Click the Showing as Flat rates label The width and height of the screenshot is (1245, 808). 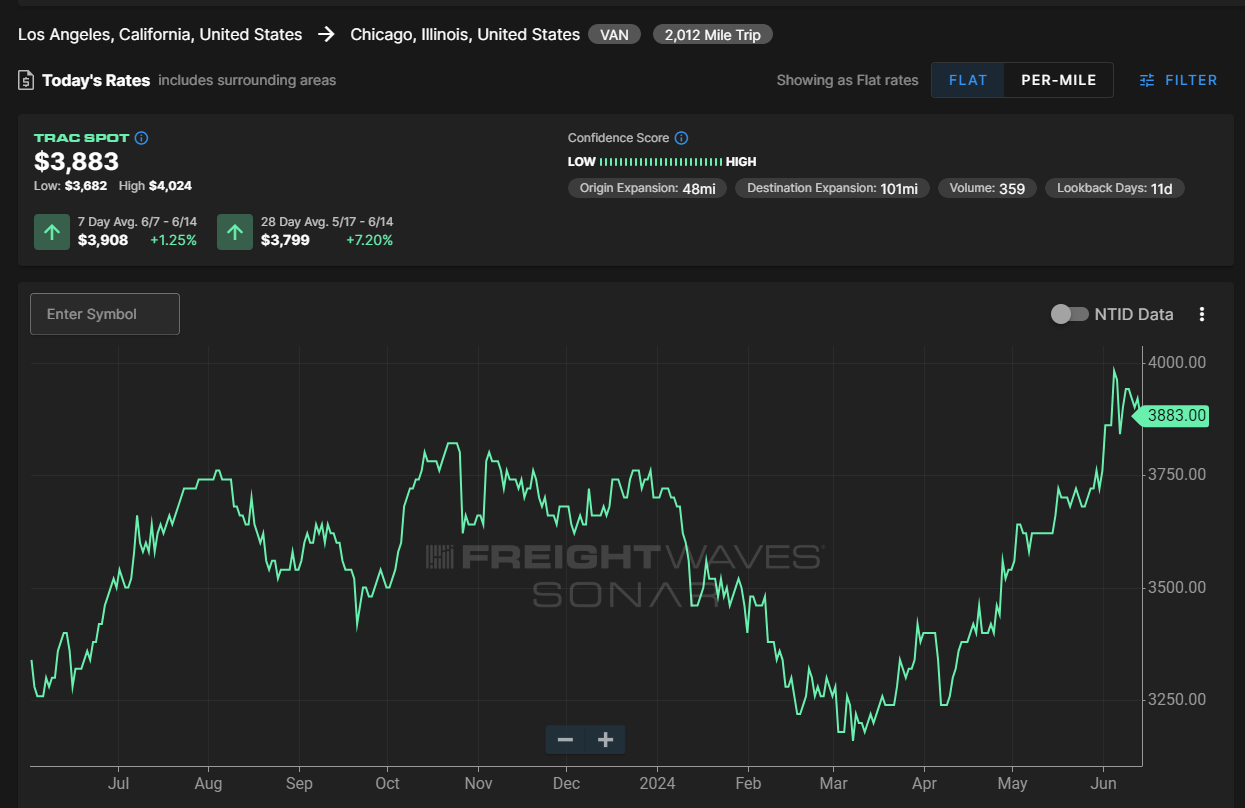(x=847, y=80)
